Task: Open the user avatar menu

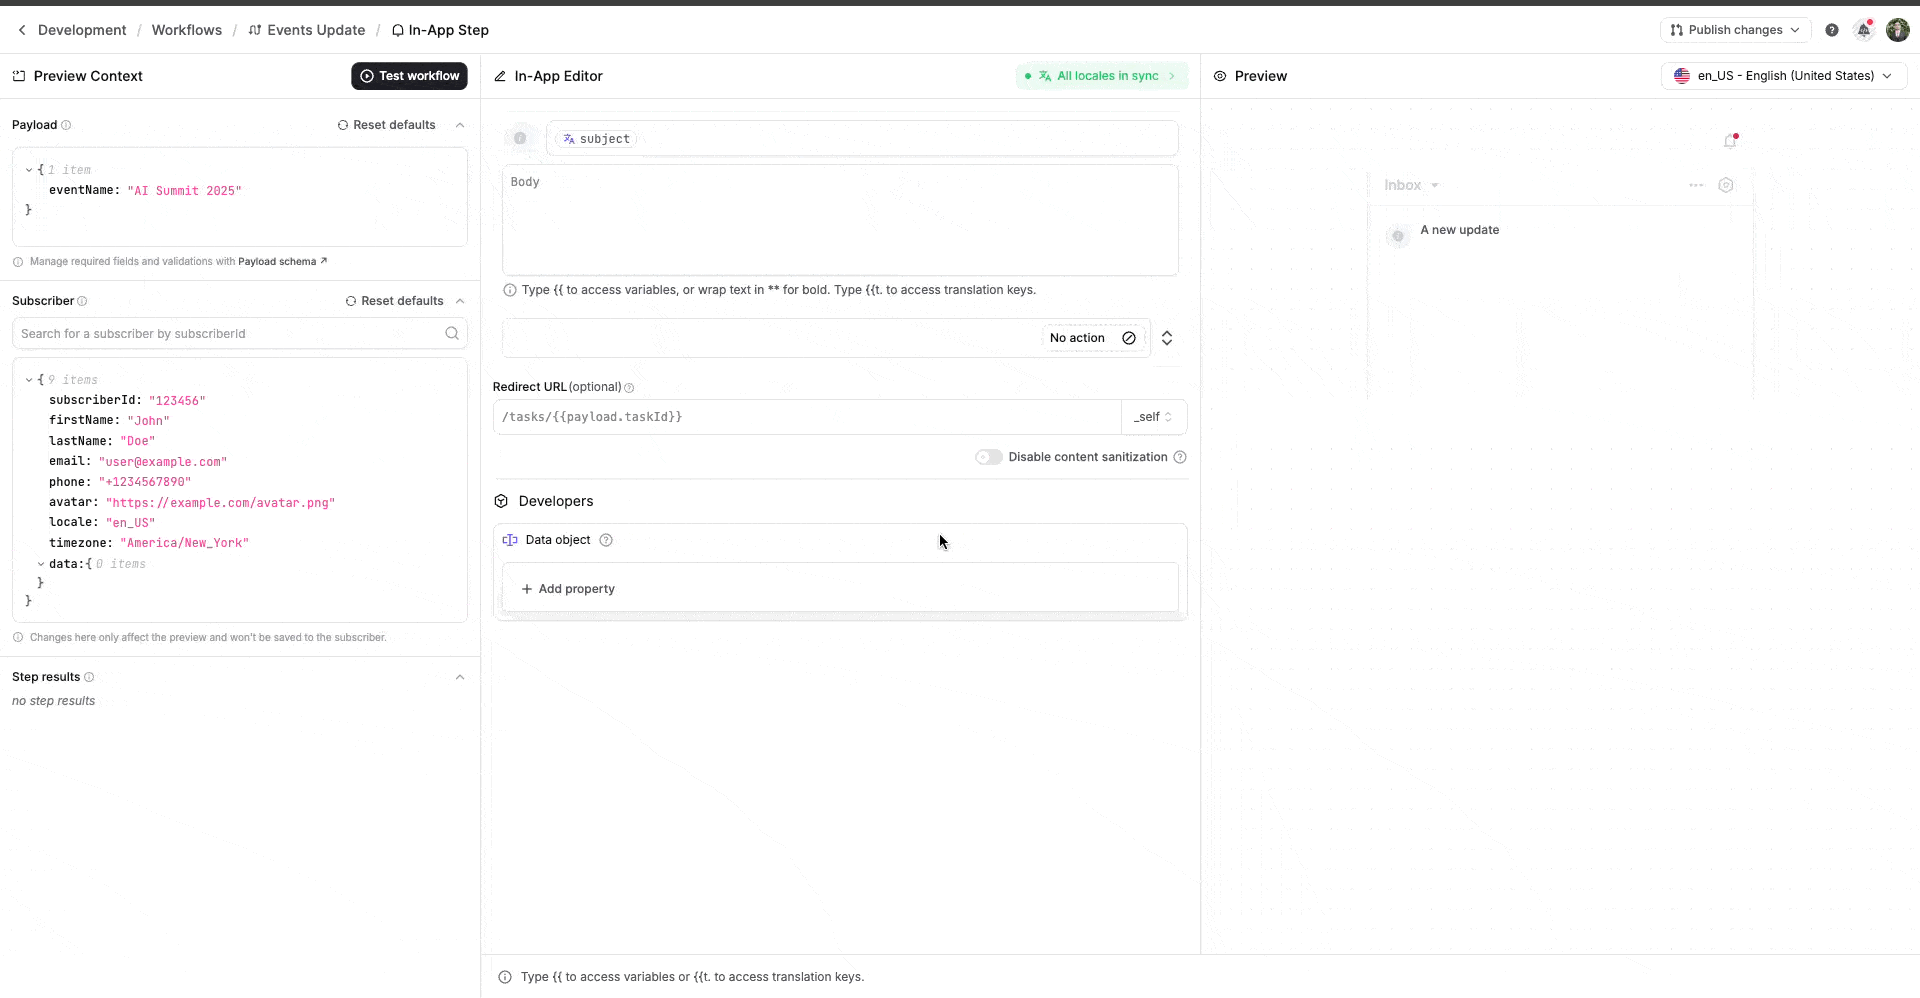Action: click(x=1897, y=30)
